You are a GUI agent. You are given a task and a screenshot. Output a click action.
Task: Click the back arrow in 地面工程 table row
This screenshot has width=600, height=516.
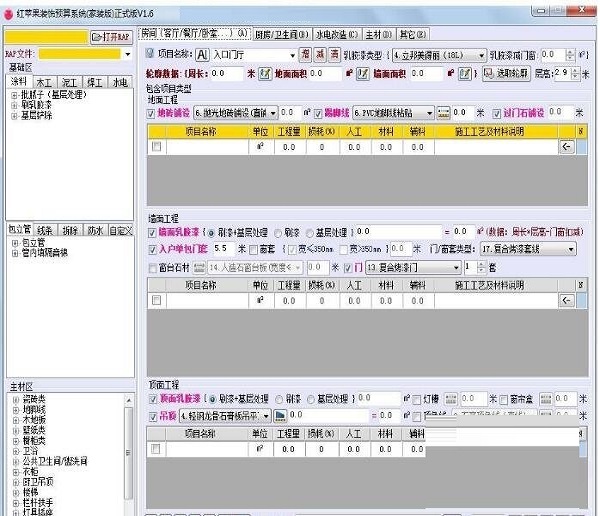click(567, 147)
